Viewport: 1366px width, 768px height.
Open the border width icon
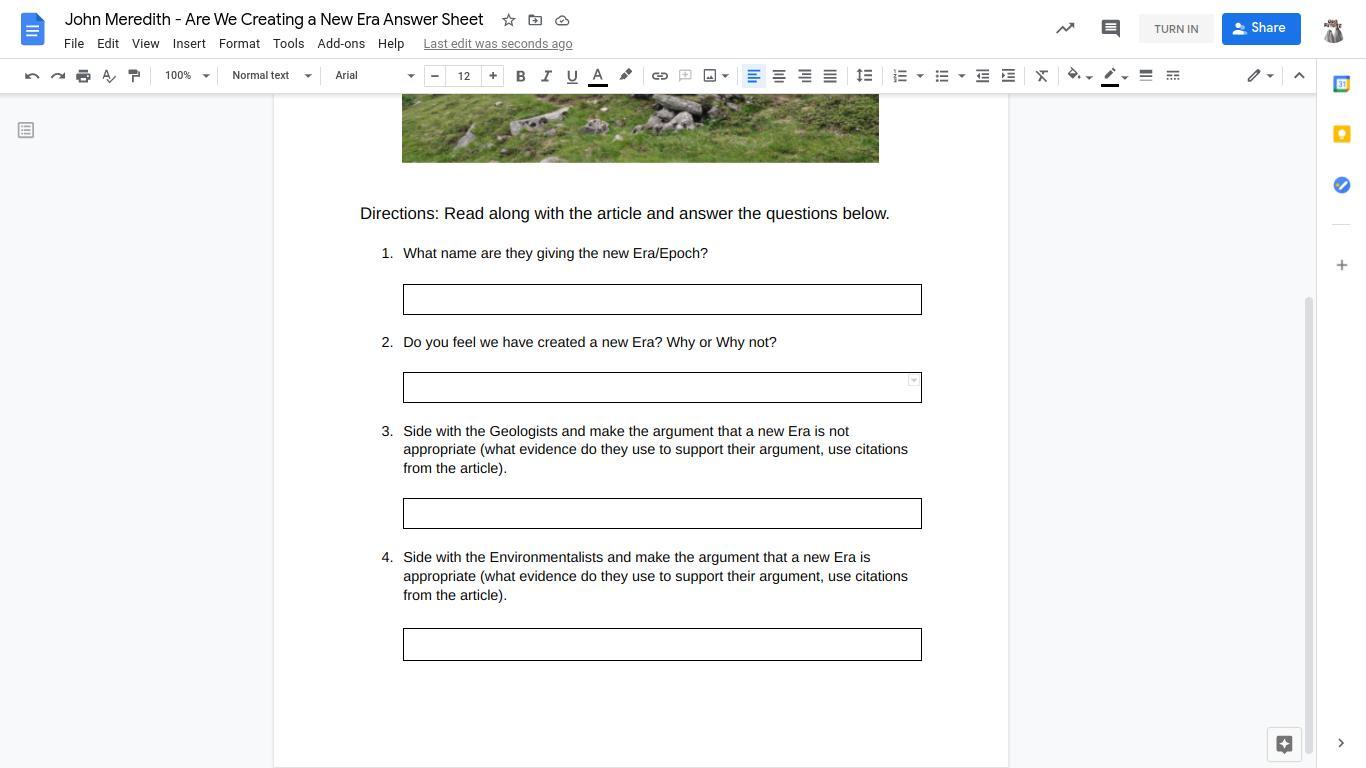(x=1146, y=76)
